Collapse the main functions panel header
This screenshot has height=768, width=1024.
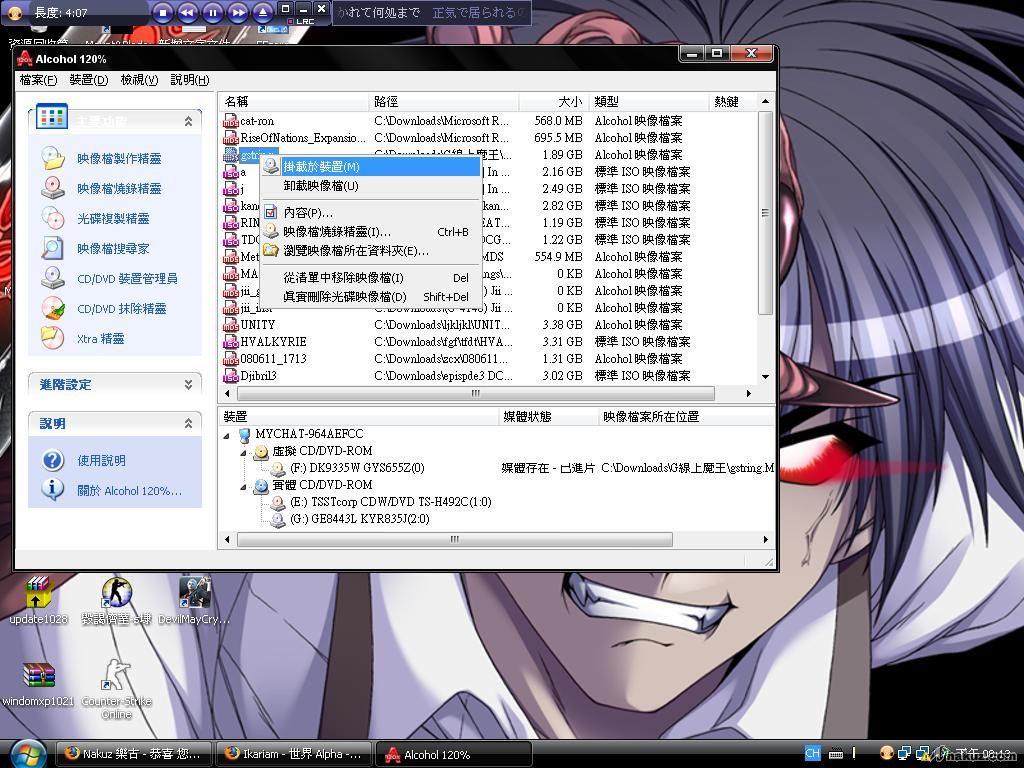[188, 121]
